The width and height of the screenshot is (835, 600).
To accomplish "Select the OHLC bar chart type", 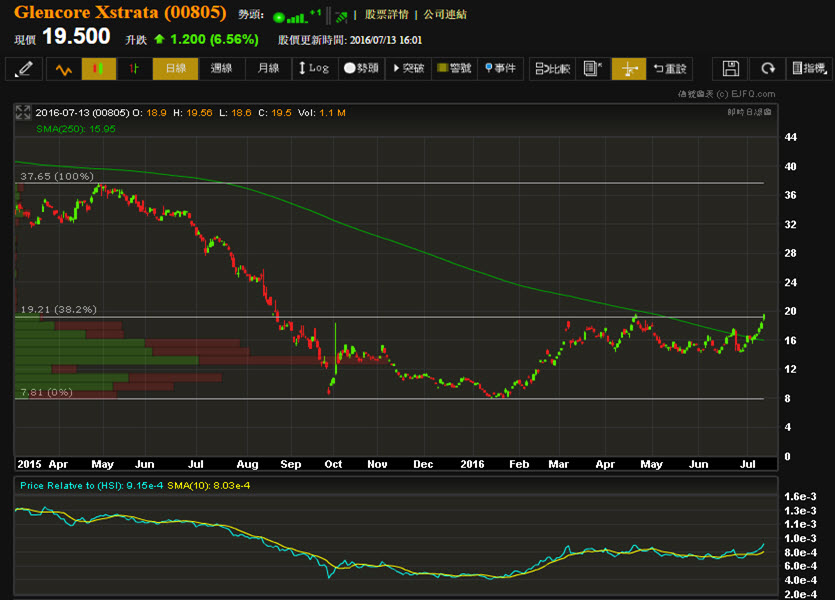I will (x=134, y=69).
